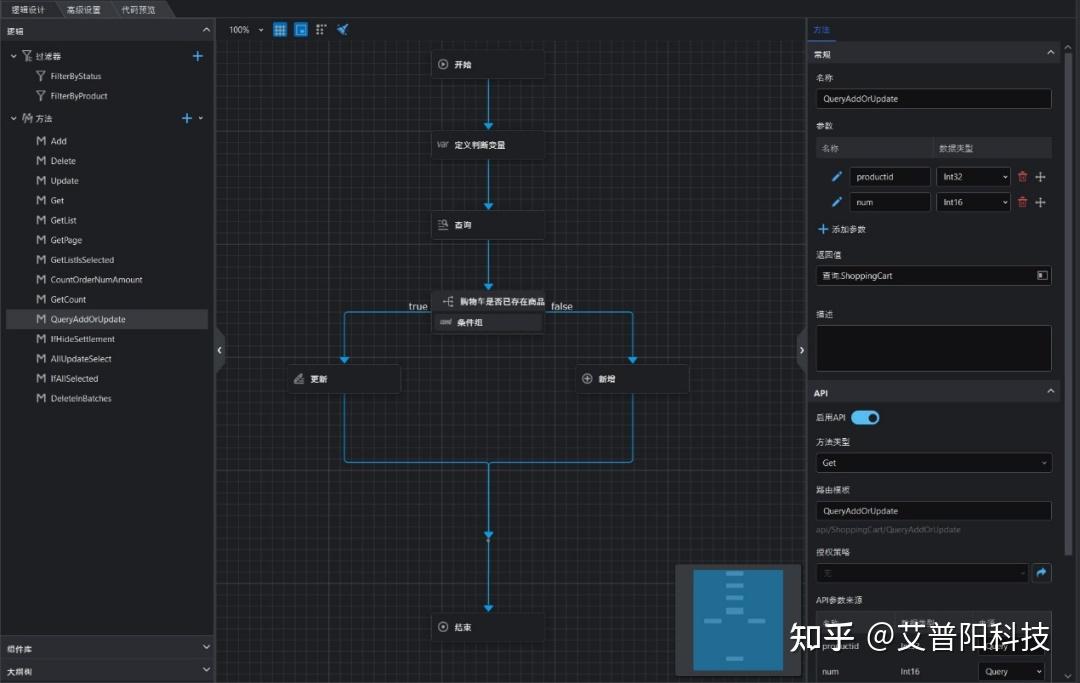Switch to the 代码预览 tab

click(138, 10)
